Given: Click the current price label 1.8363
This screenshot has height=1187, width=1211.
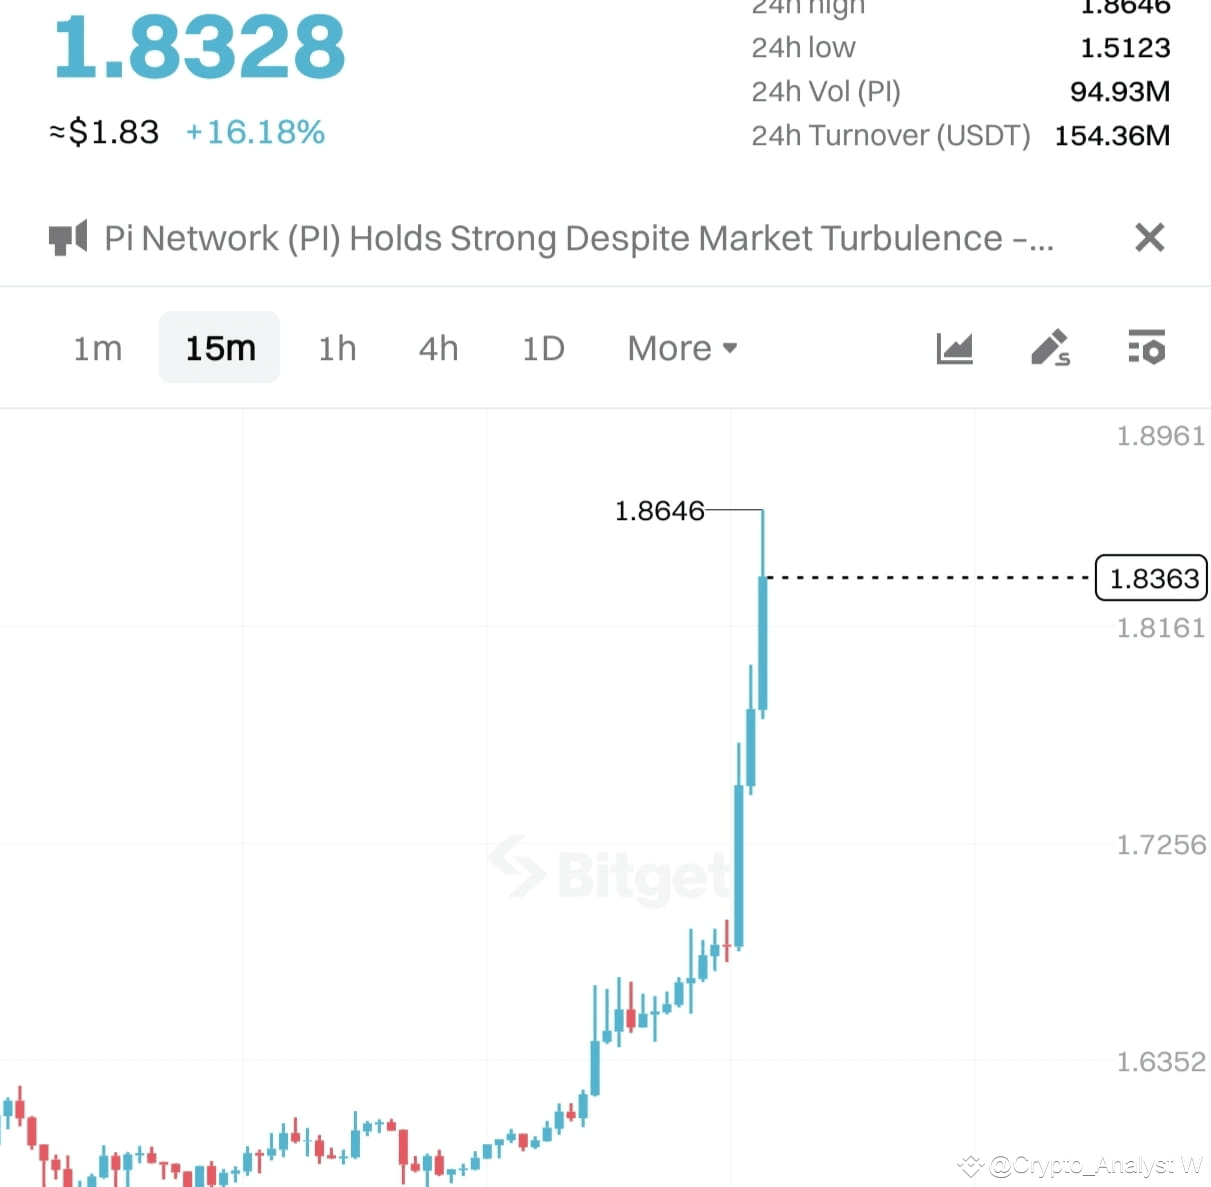Looking at the screenshot, I should (1151, 578).
